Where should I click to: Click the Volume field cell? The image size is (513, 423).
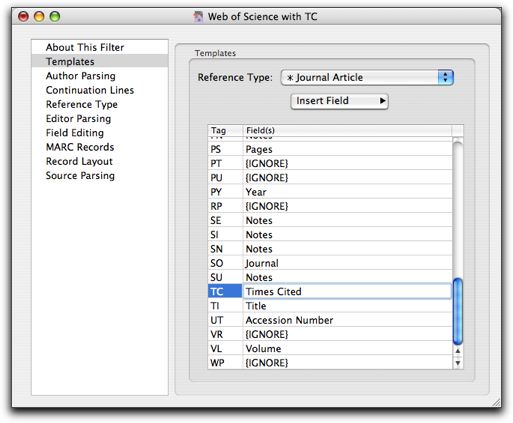(x=347, y=349)
